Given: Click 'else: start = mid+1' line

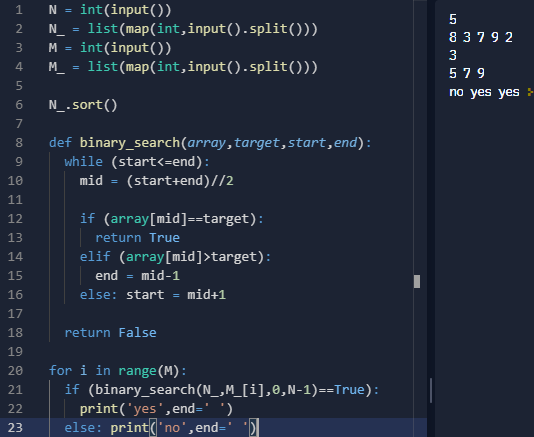Looking at the screenshot, I should point(153,295).
